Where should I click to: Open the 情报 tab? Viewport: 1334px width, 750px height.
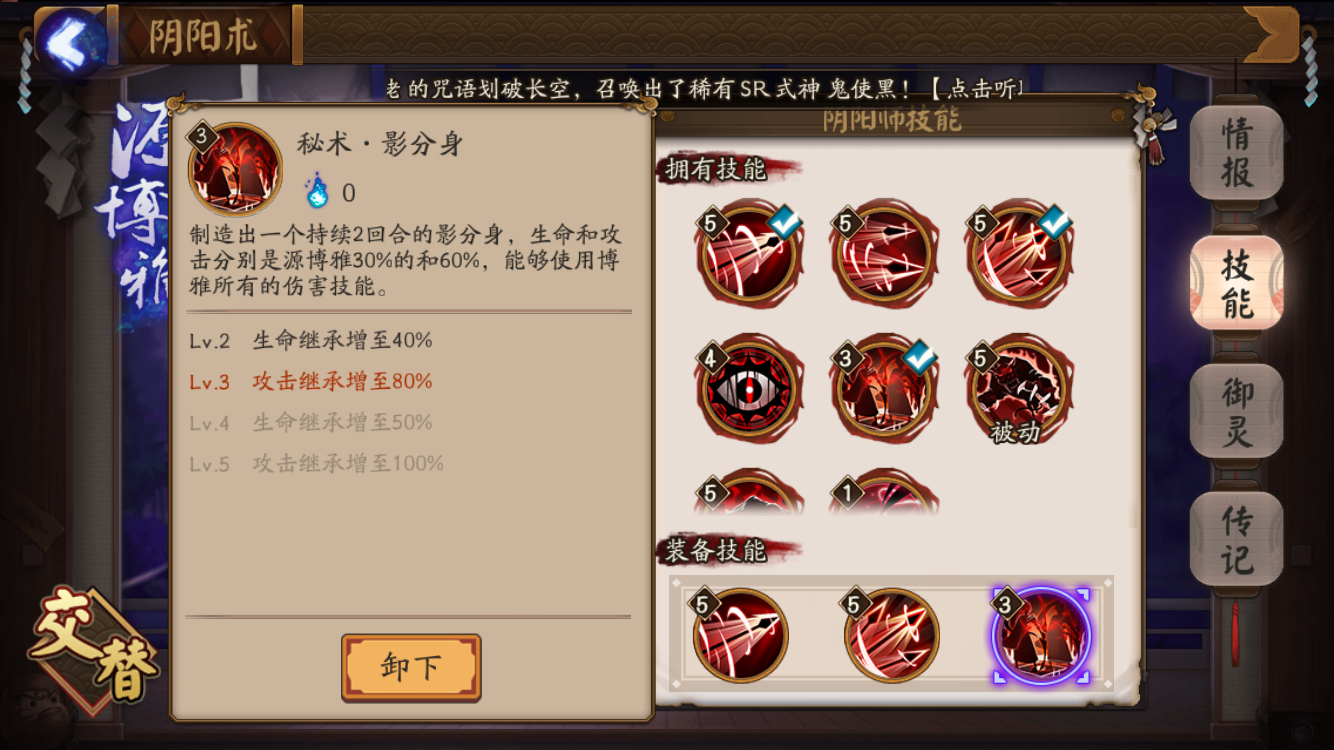pyautogui.click(x=1237, y=152)
